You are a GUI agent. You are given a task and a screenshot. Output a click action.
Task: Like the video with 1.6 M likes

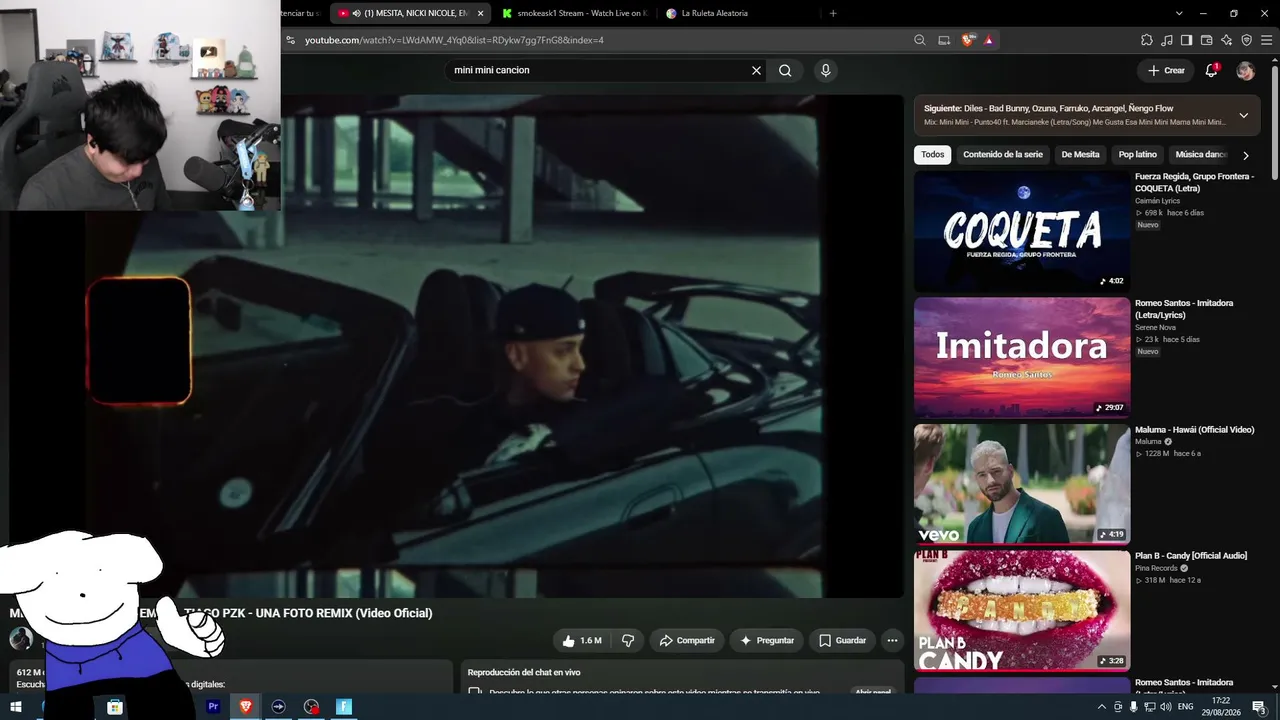tap(582, 640)
